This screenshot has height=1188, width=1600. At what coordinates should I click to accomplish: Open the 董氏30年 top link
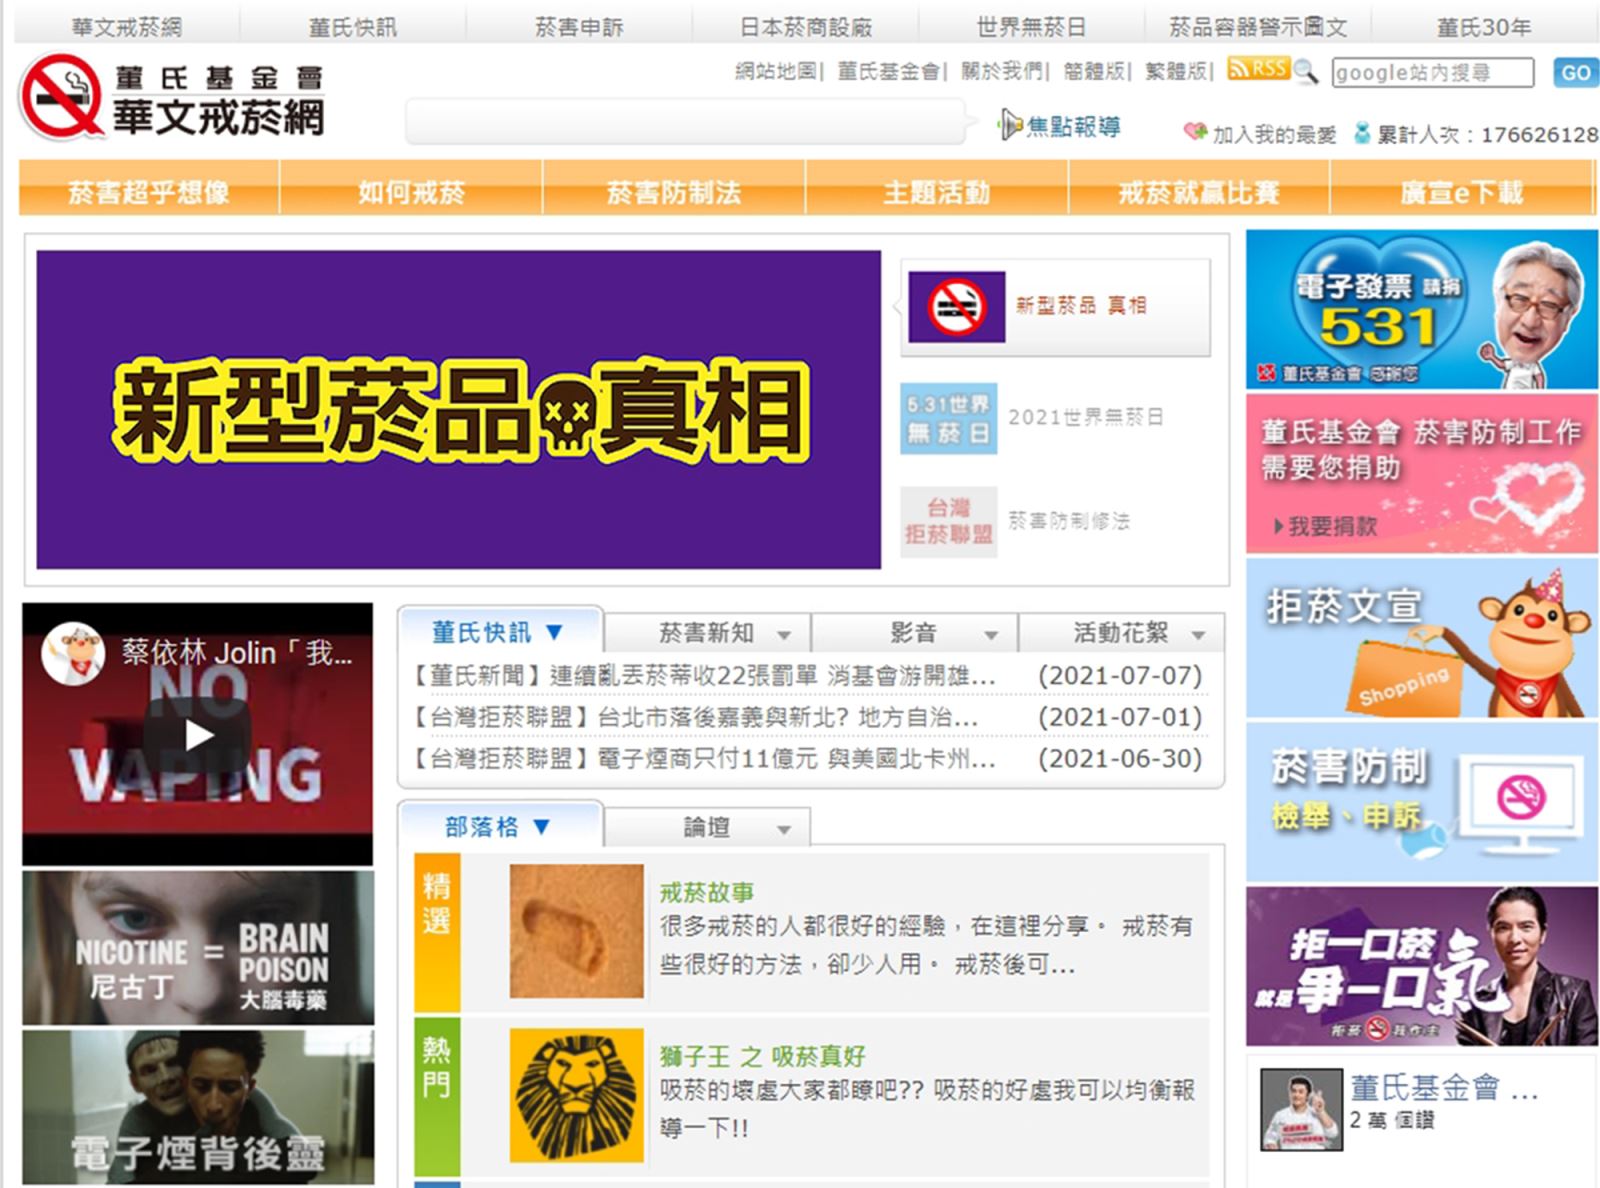[x=1484, y=27]
